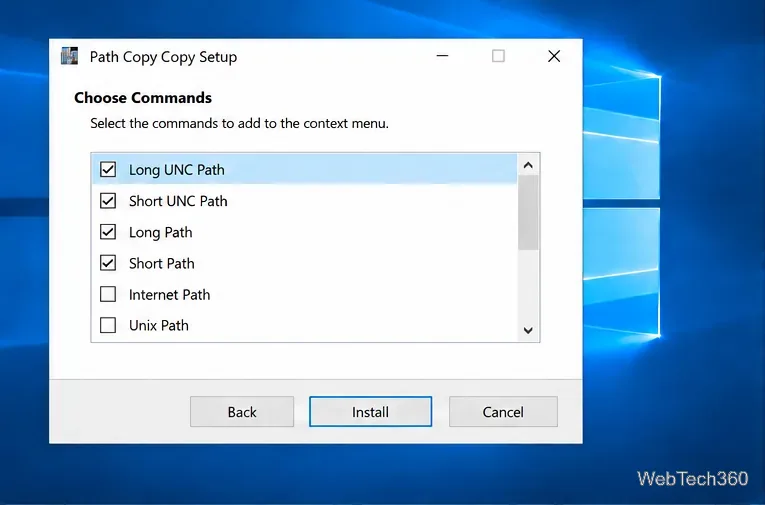Select the 'Internet Path' row text
Viewport: 765px width, 505px height.
(x=169, y=295)
